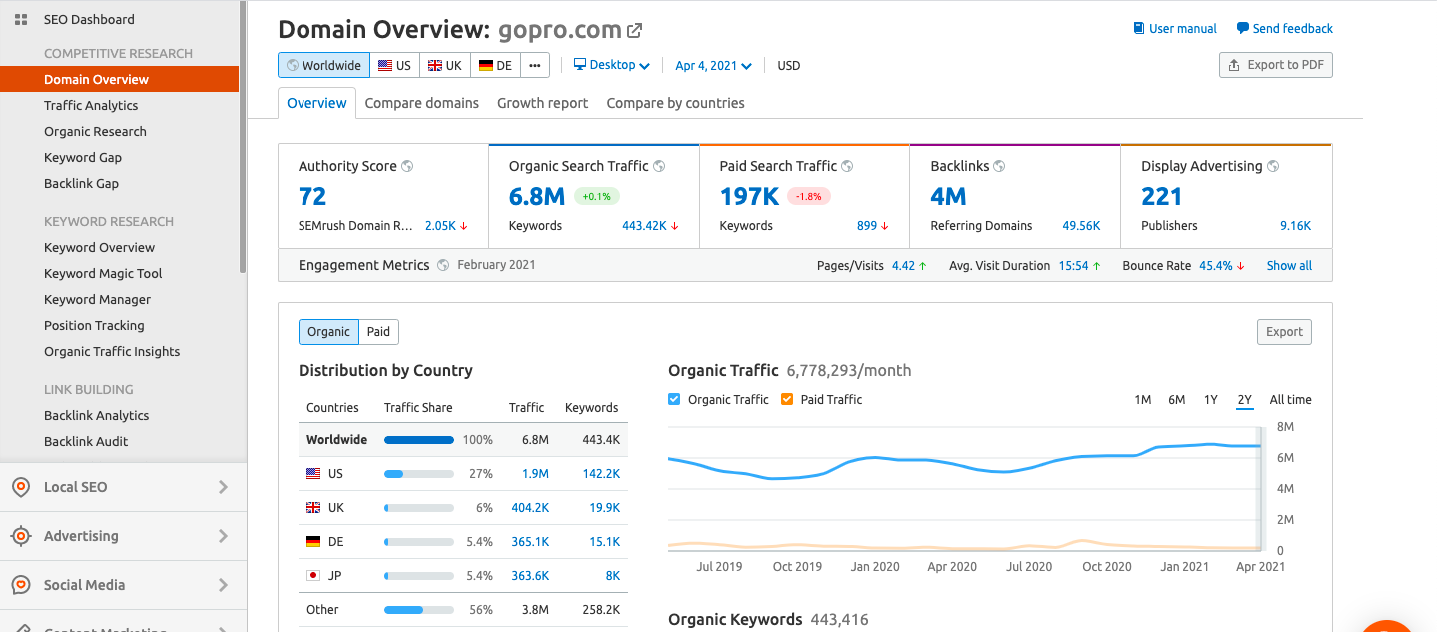The image size is (1437, 632).
Task: Click the Send feedback chat icon
Action: pyautogui.click(x=1242, y=28)
